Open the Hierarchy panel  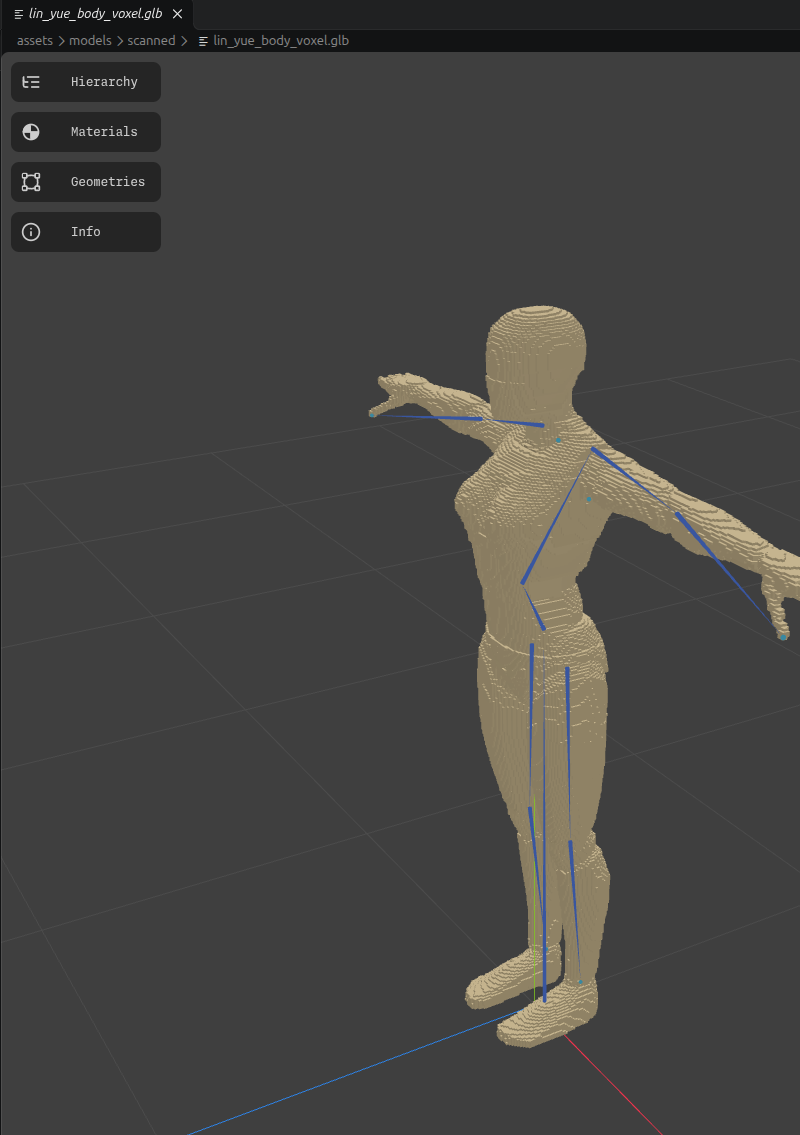[85, 82]
